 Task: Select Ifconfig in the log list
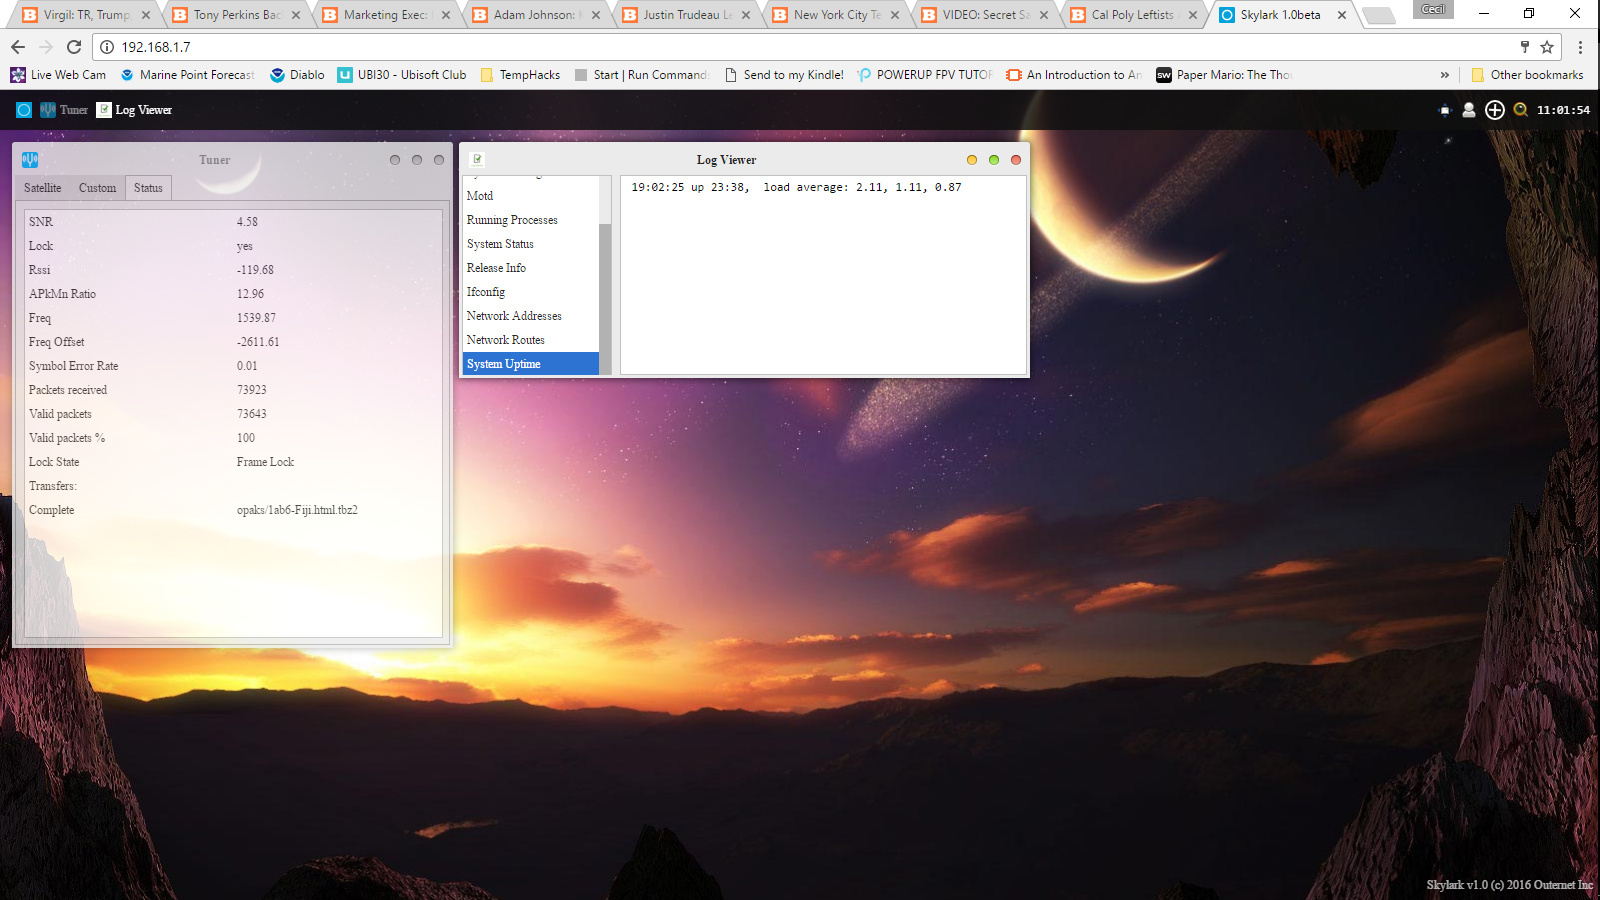pyautogui.click(x=486, y=292)
